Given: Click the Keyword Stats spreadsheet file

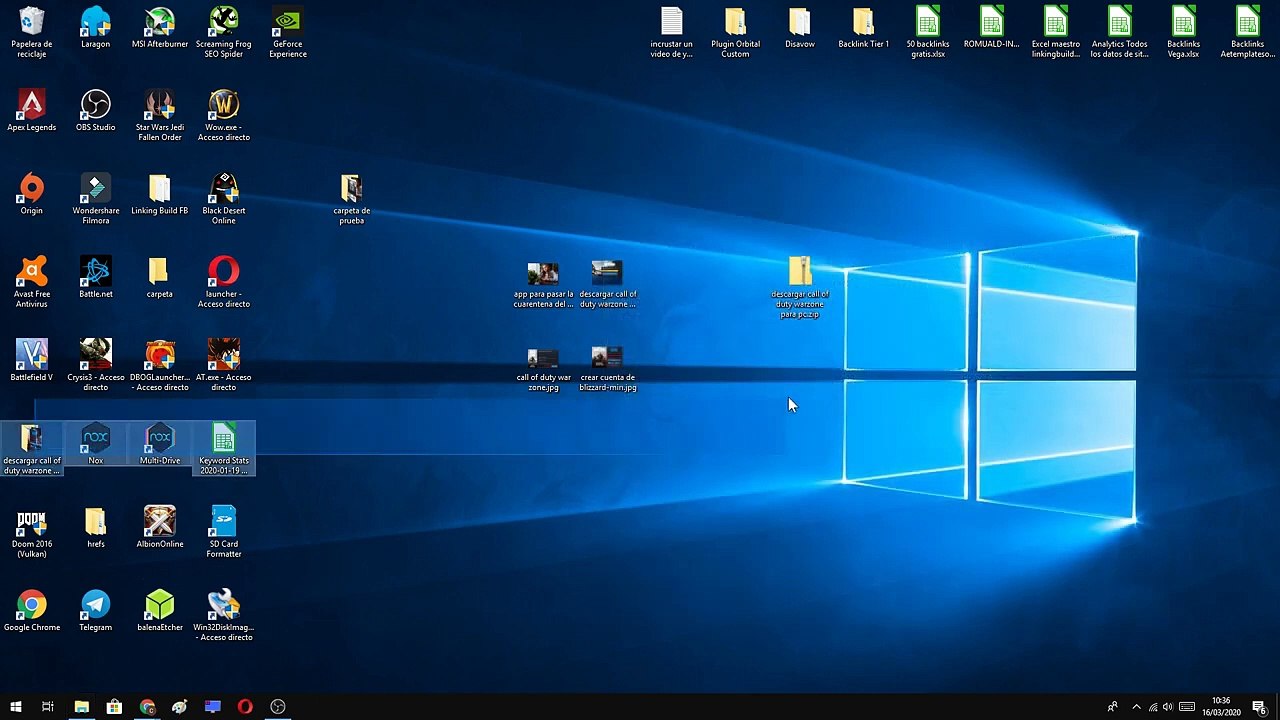Looking at the screenshot, I should click(223, 449).
